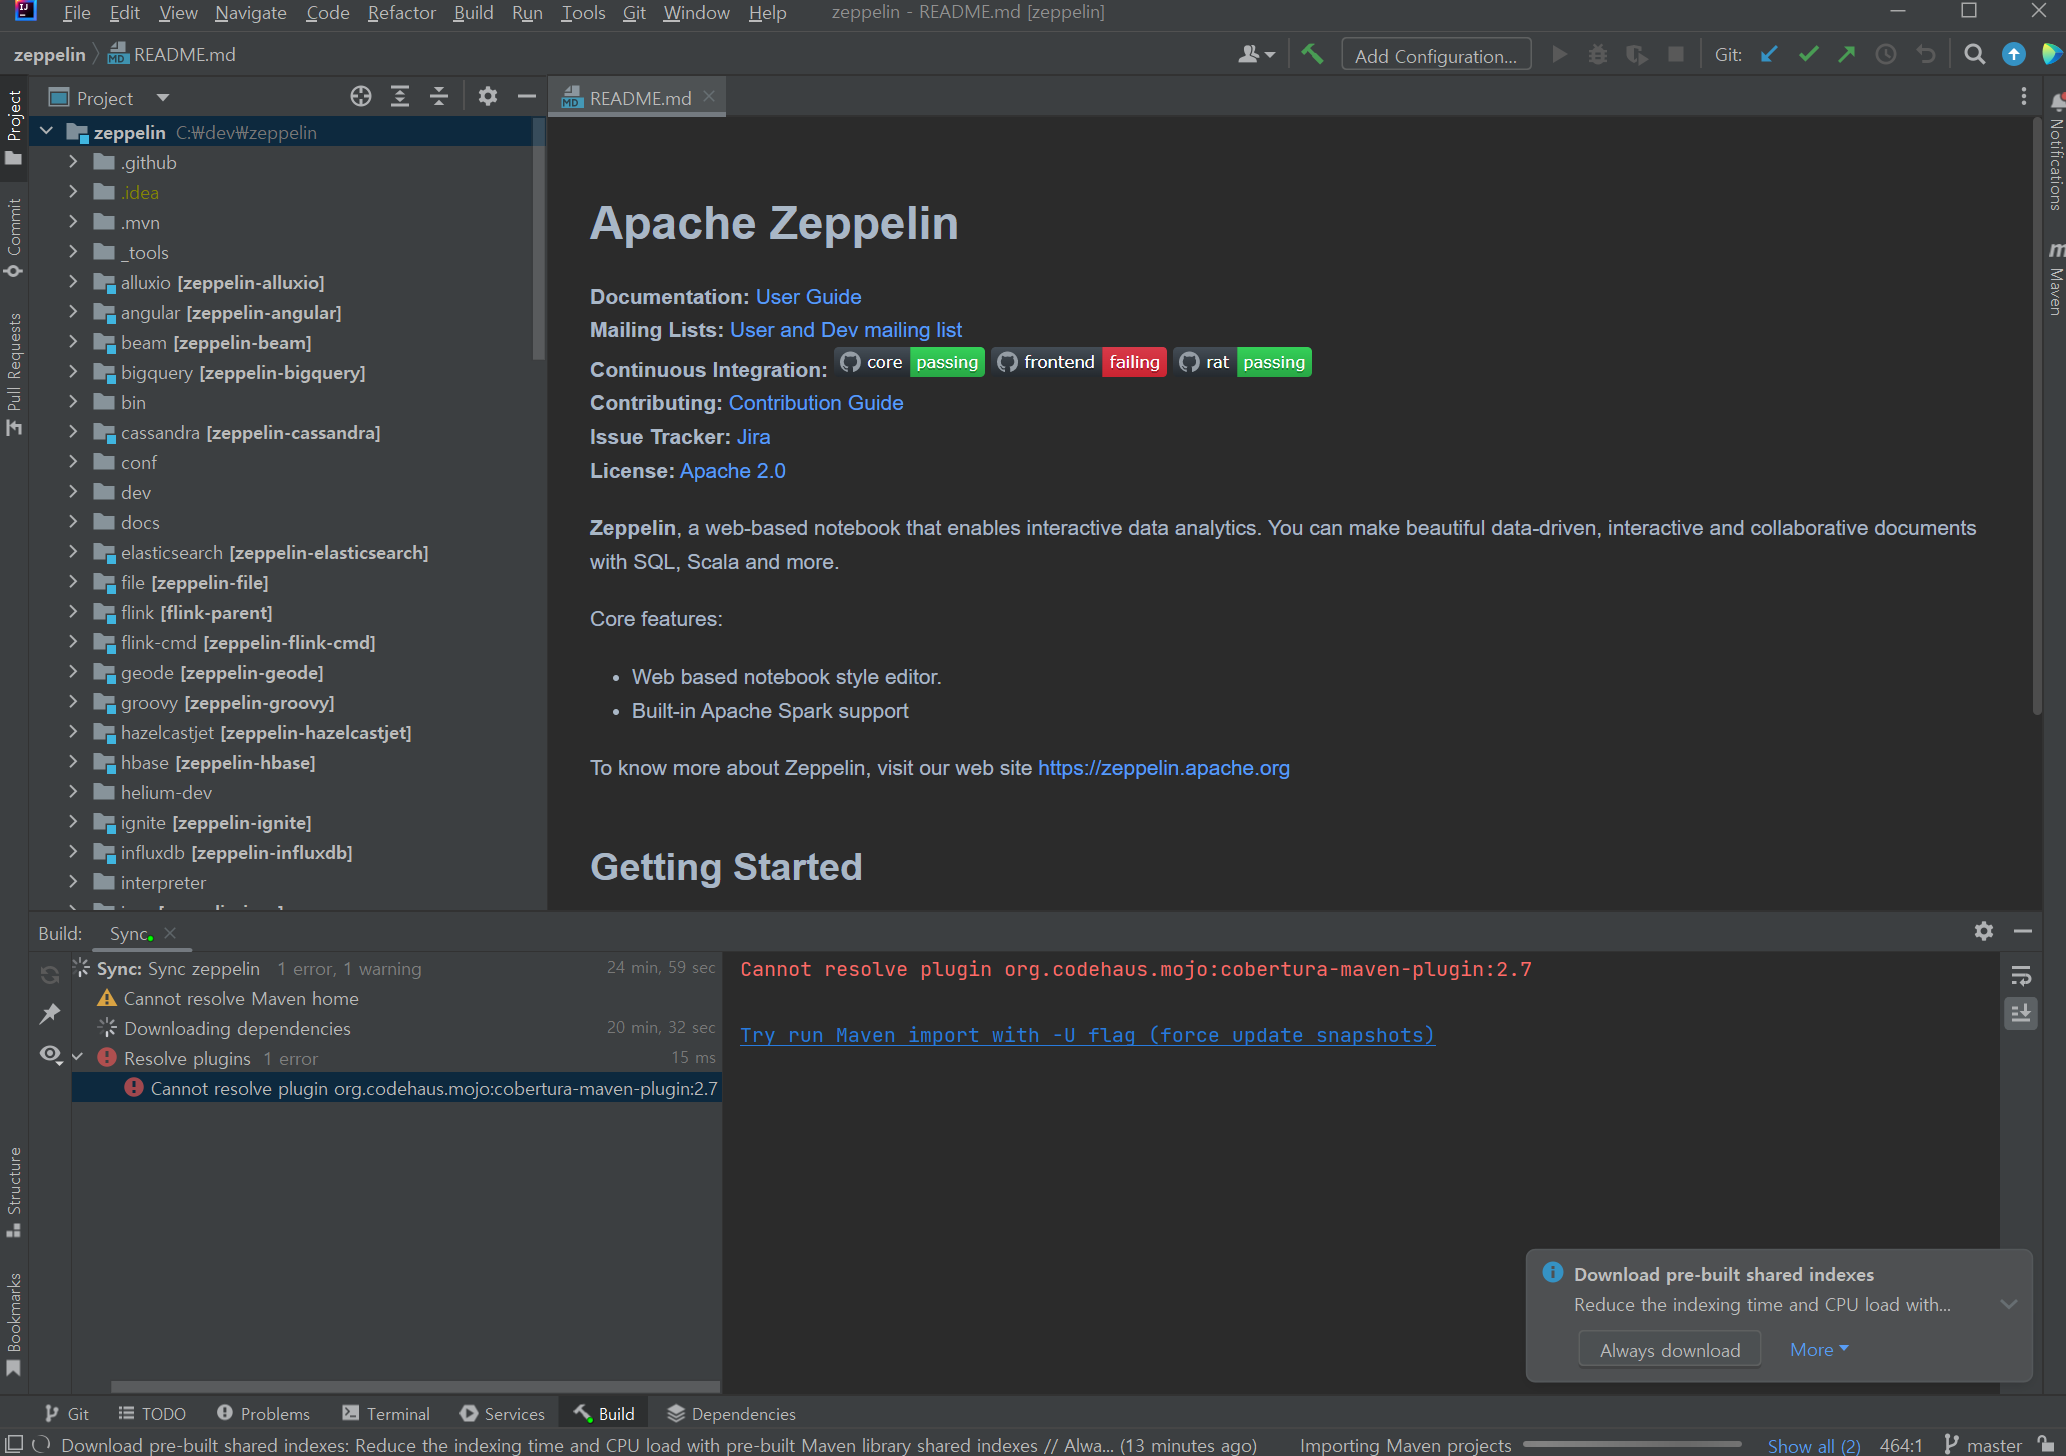Open Search Everywhere magnifier icon
The width and height of the screenshot is (2066, 1456).
pyautogui.click(x=1974, y=55)
